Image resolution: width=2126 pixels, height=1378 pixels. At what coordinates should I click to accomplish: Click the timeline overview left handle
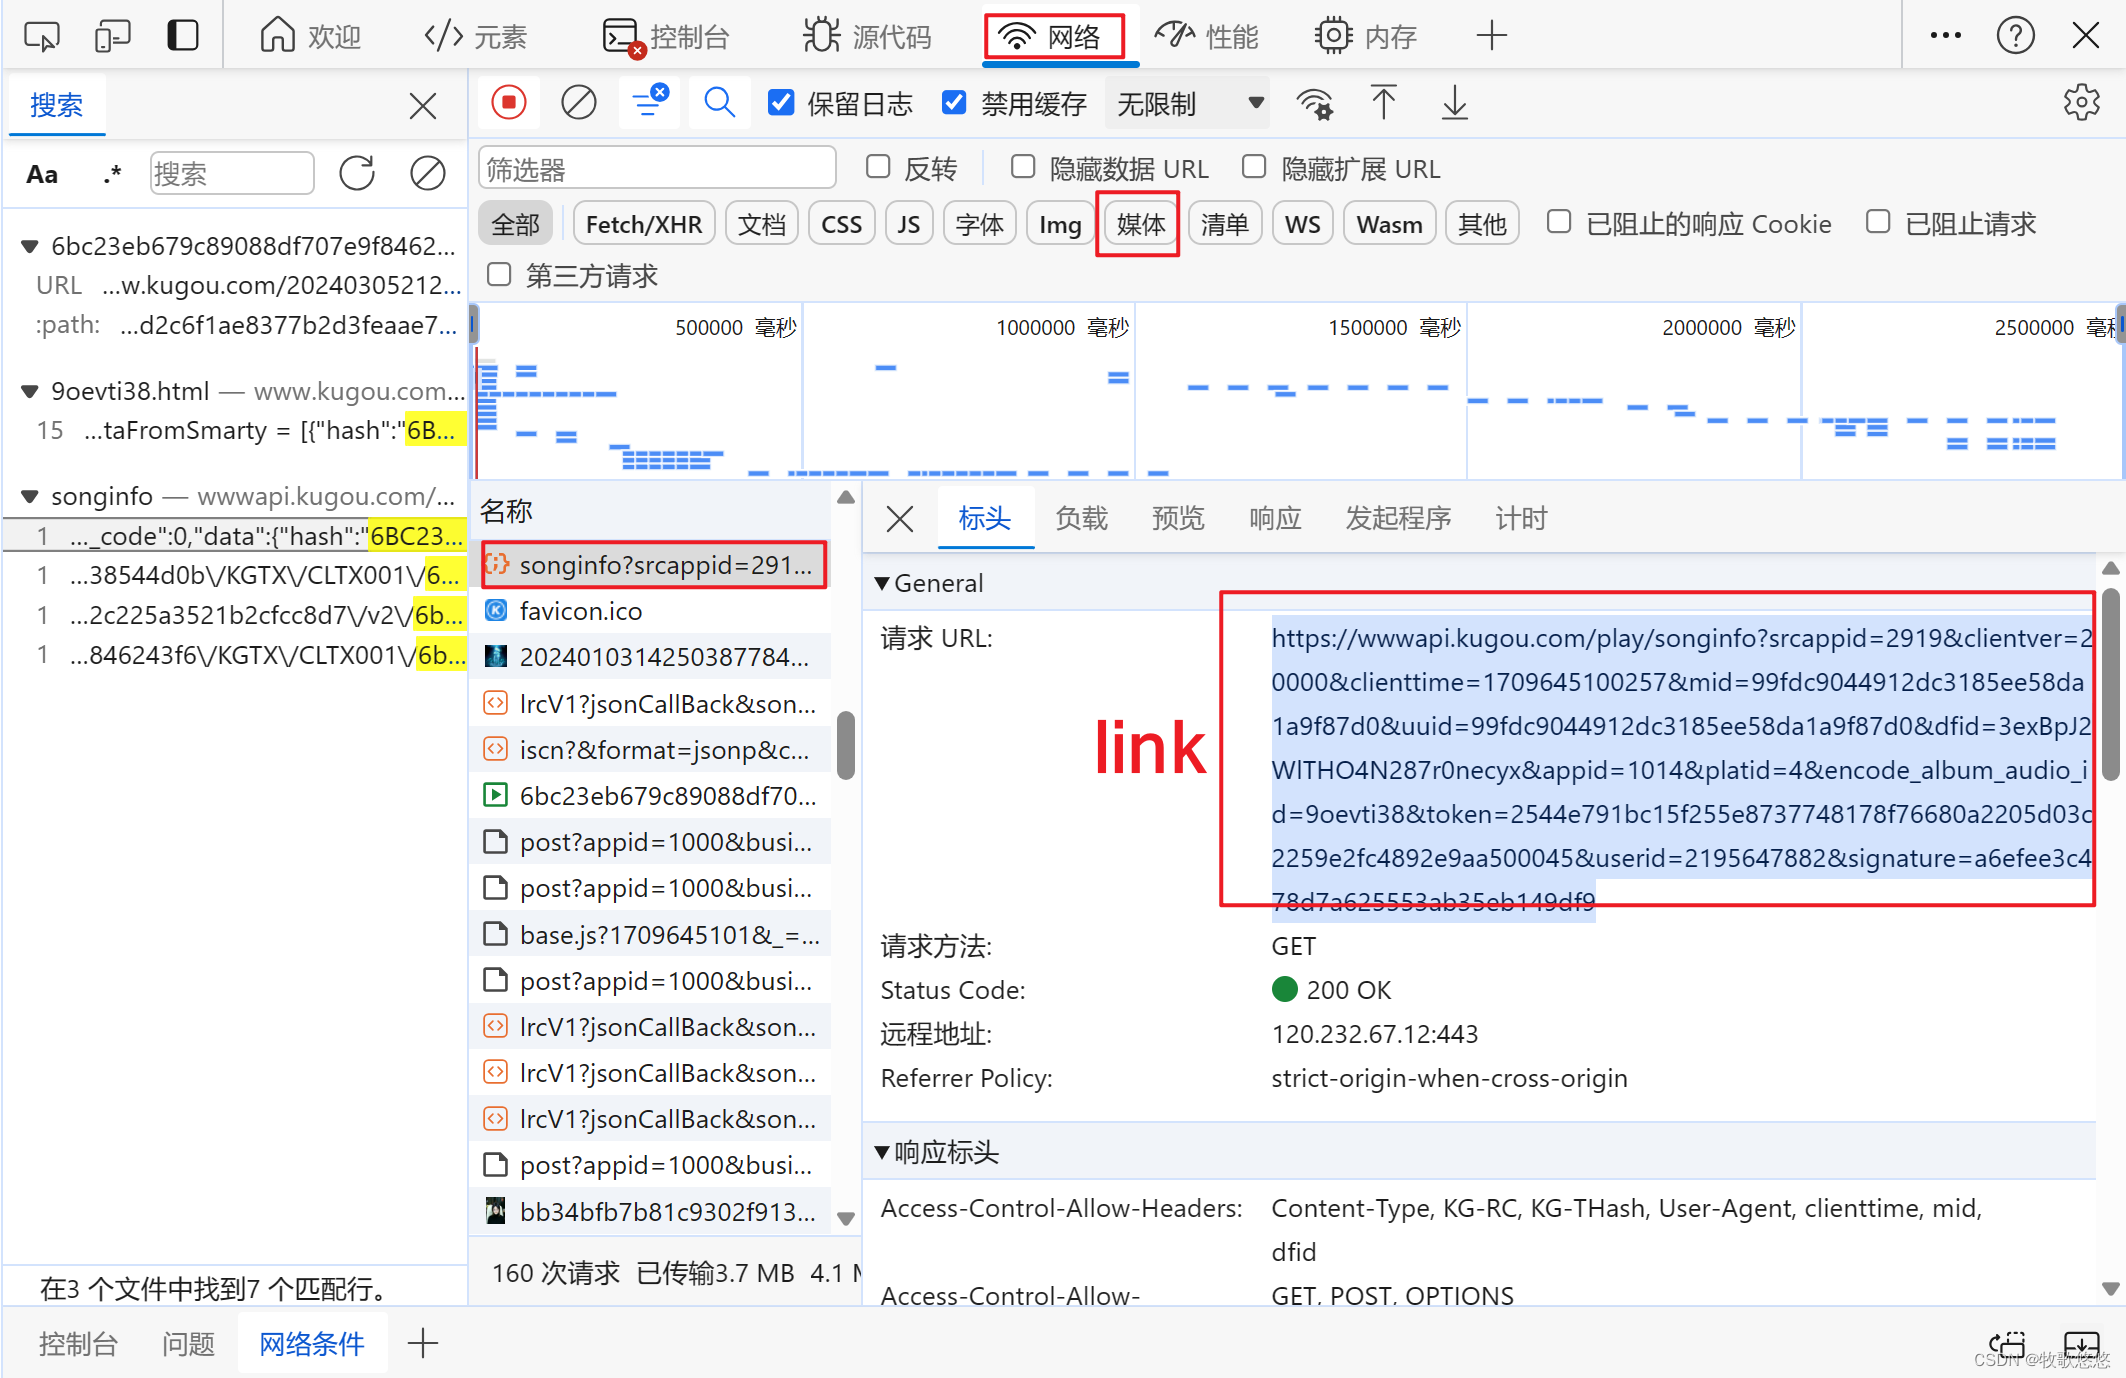474,323
